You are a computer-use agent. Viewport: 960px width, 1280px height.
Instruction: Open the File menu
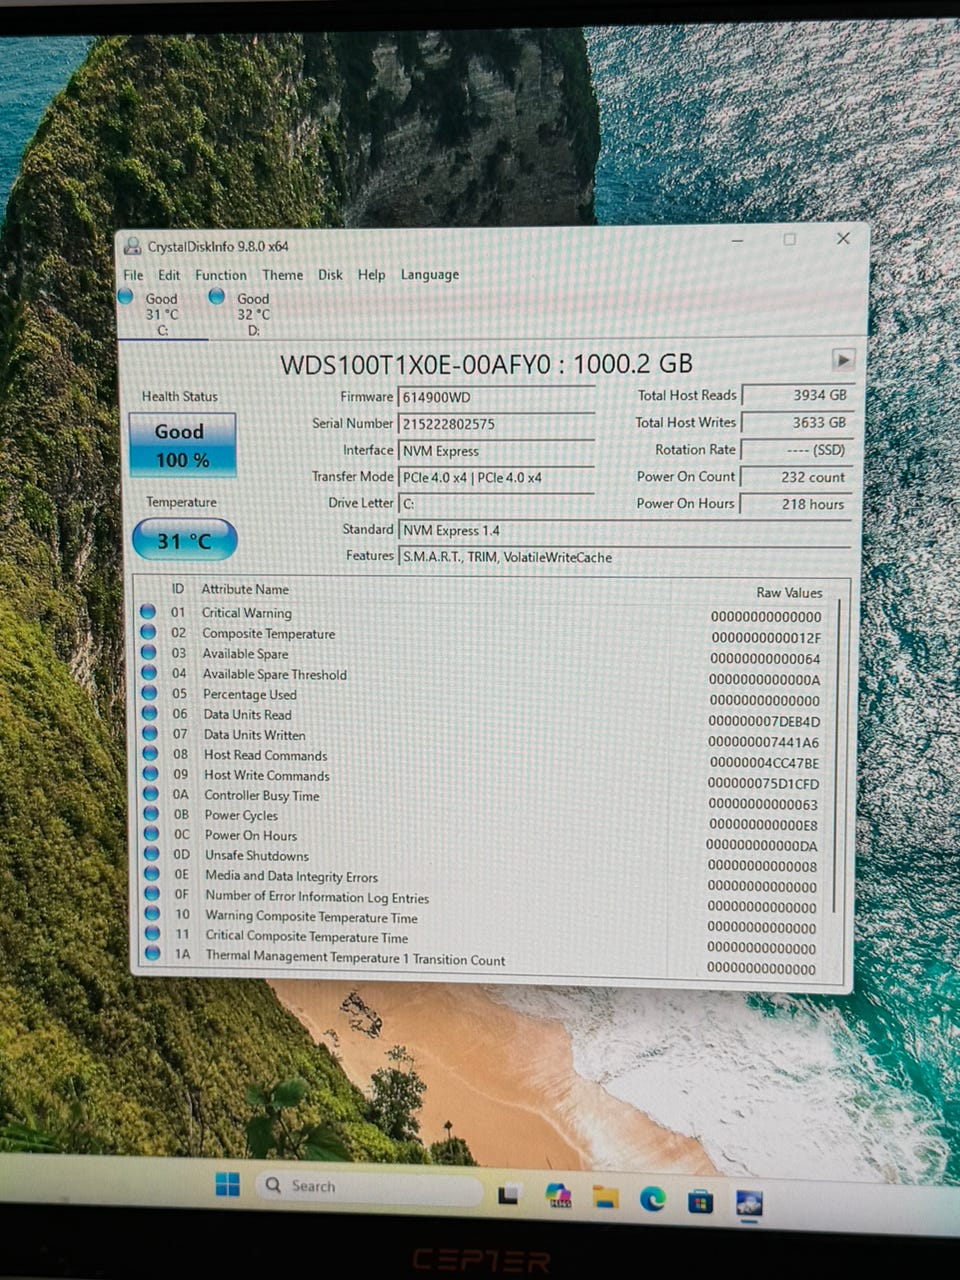[x=133, y=275]
